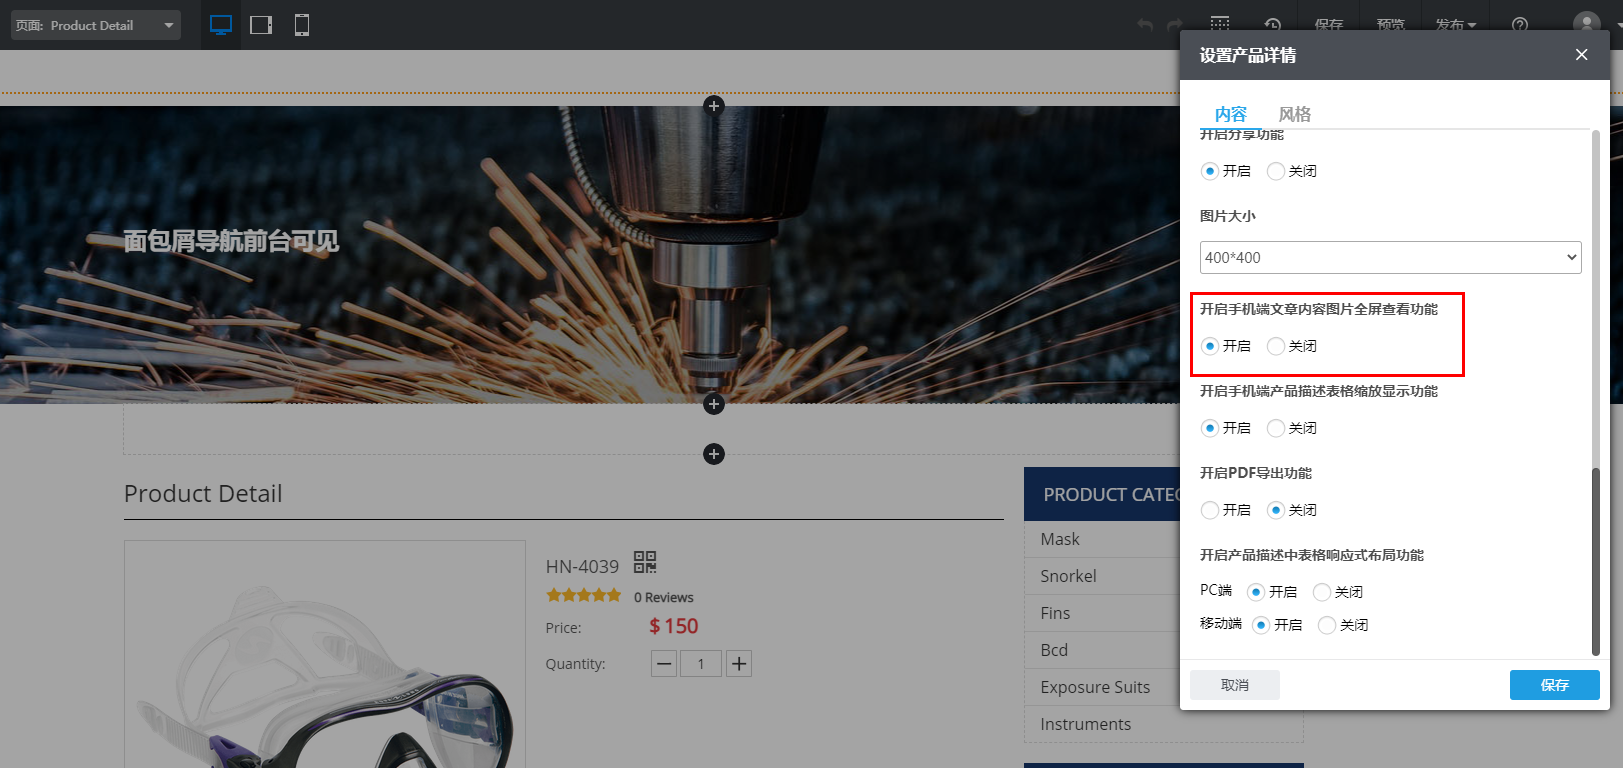
Task: Open the 页面 Product Detail page selector
Action: (x=96, y=25)
